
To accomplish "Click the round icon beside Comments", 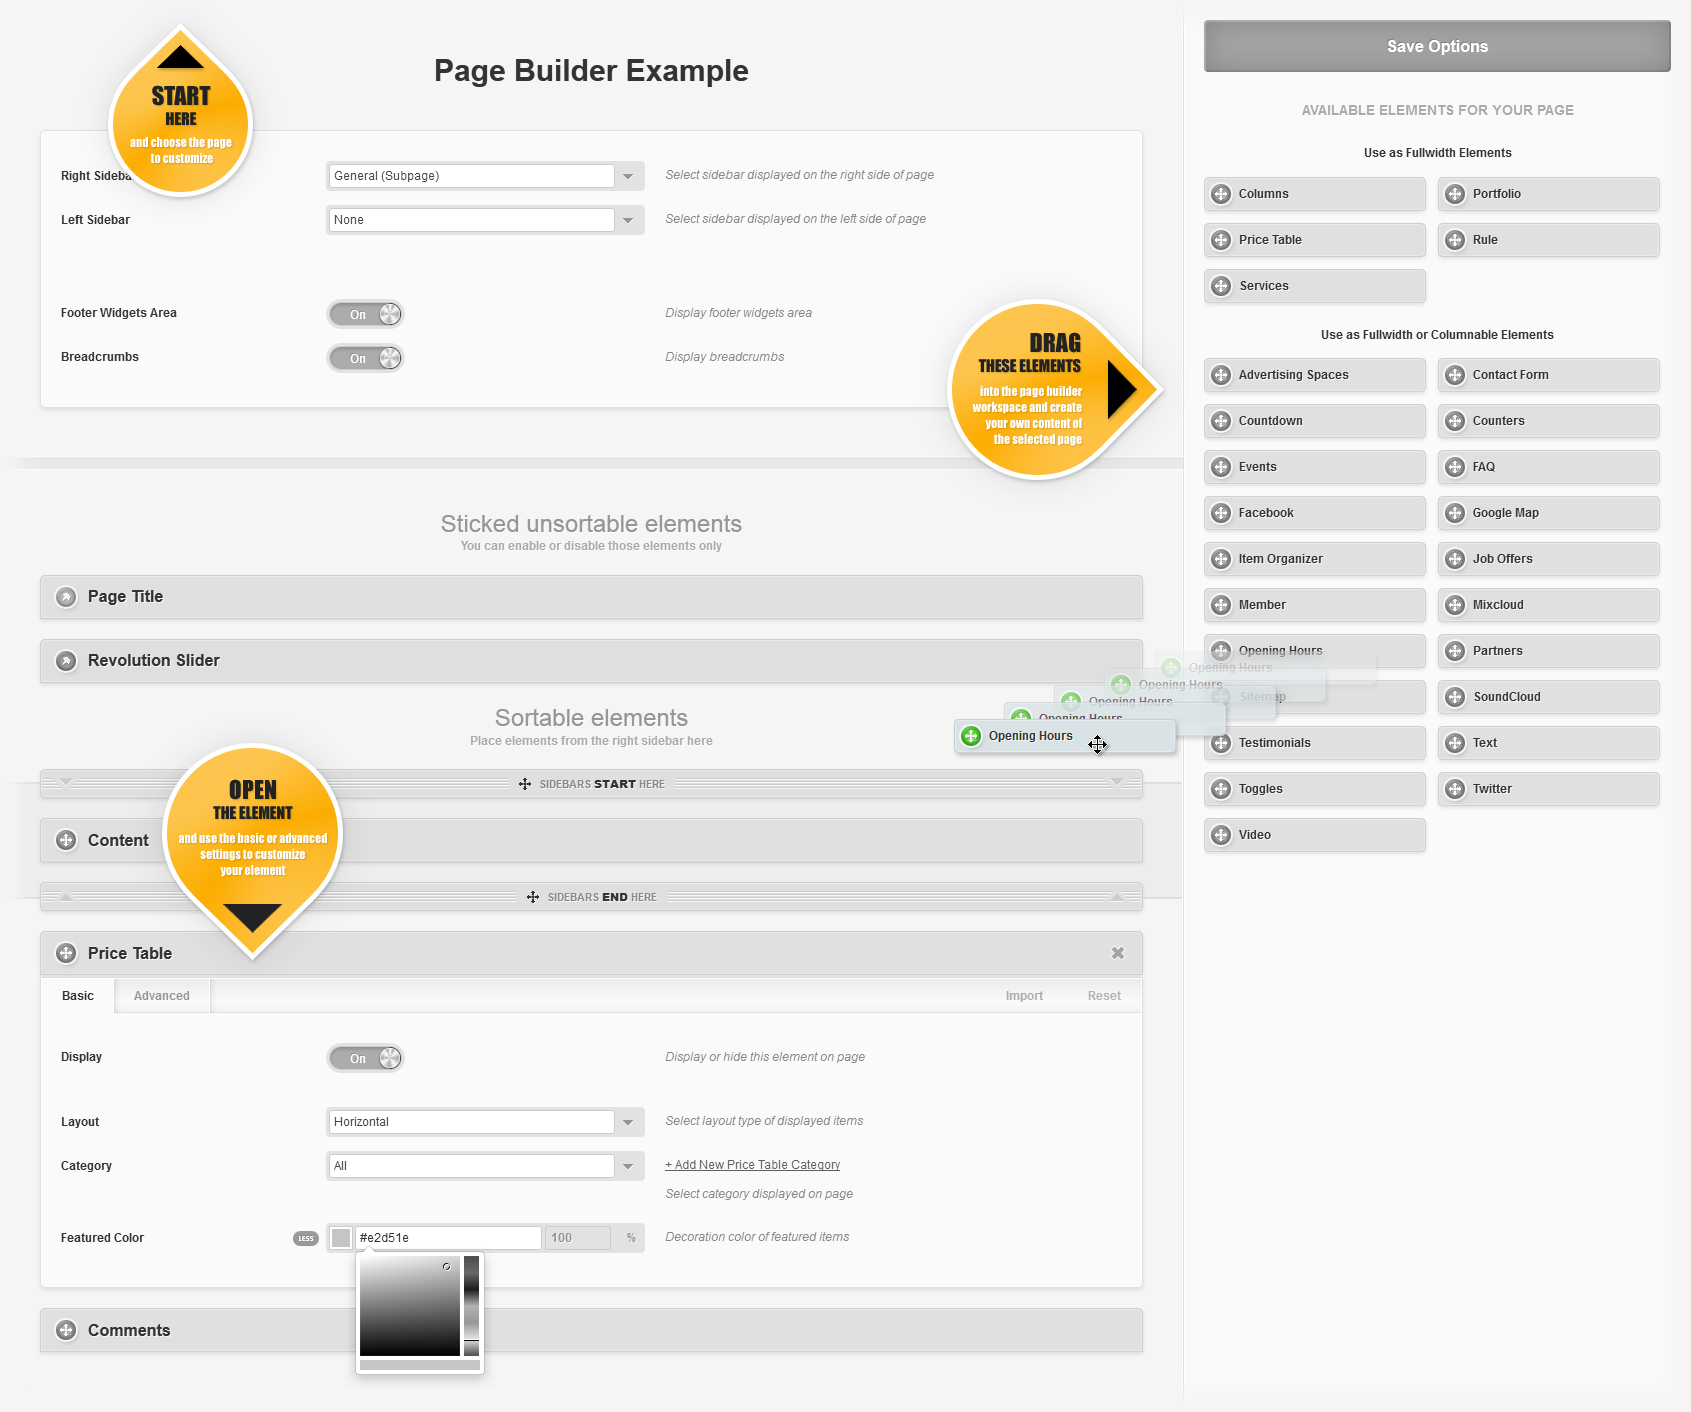I will click(x=66, y=1330).
